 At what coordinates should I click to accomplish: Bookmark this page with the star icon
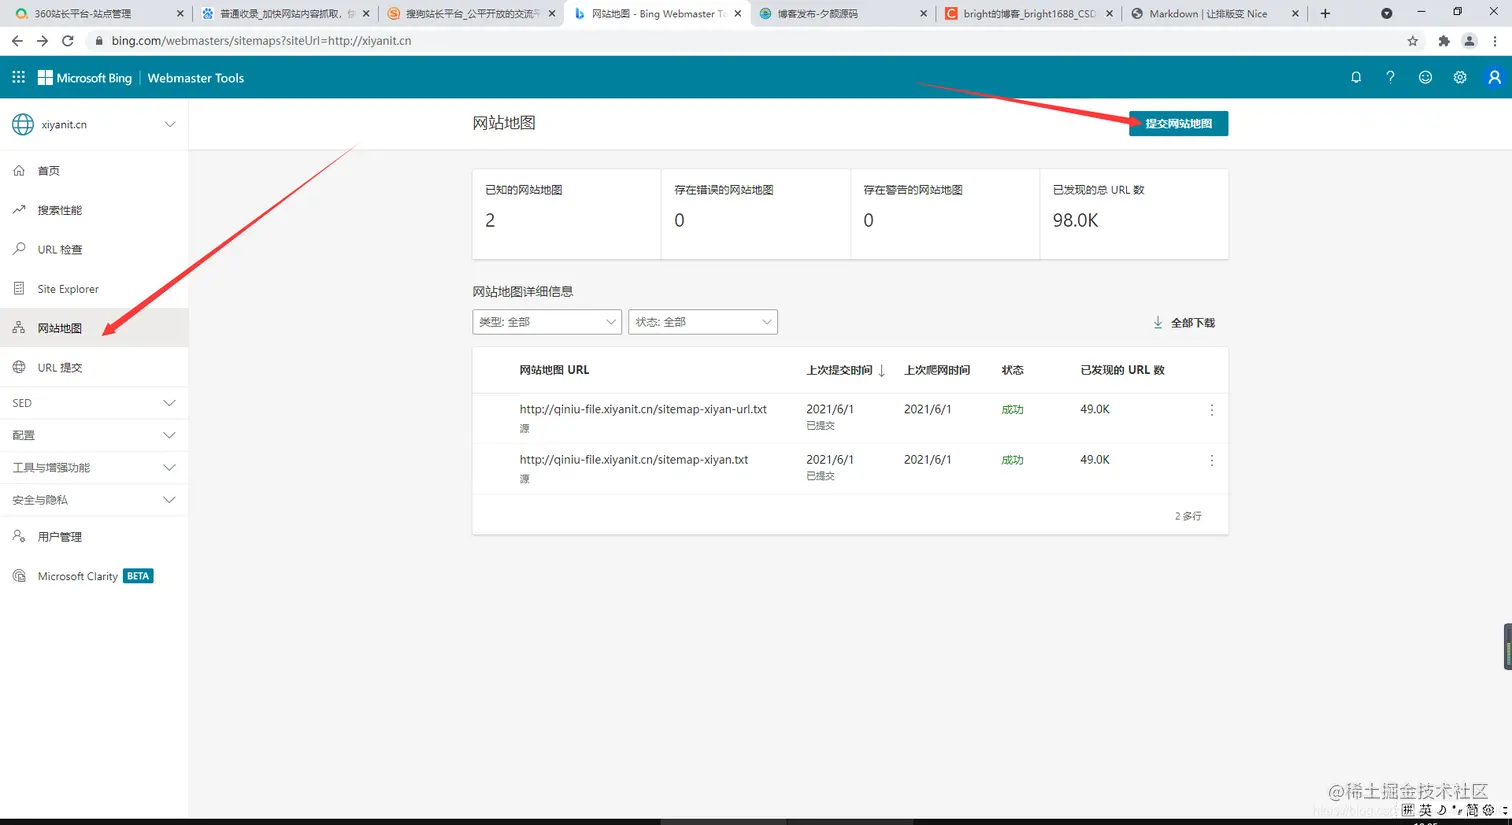(x=1412, y=41)
